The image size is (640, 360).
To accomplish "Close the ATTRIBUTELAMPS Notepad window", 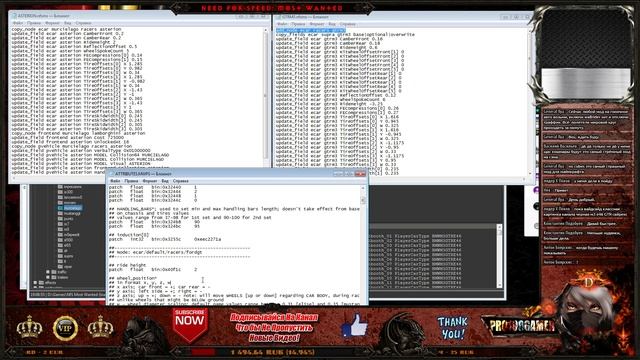I will [x=360, y=173].
